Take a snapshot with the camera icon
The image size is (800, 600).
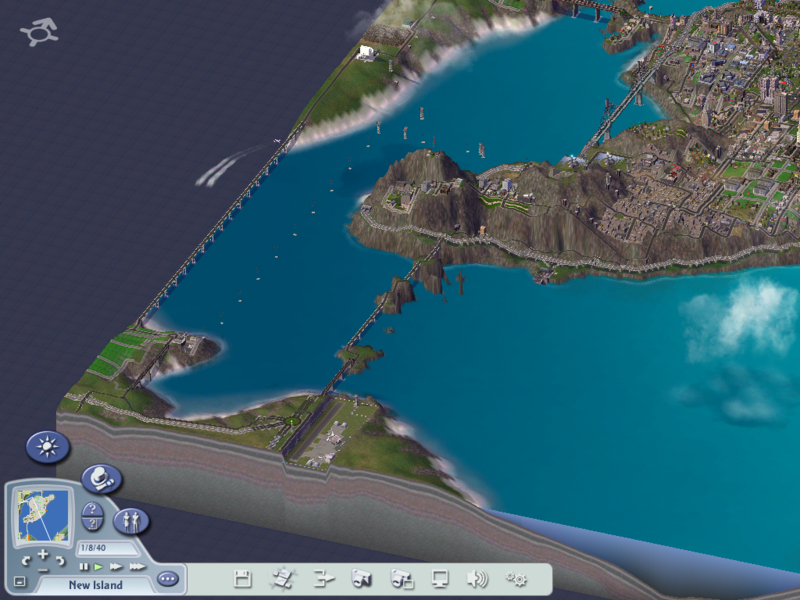[361, 578]
